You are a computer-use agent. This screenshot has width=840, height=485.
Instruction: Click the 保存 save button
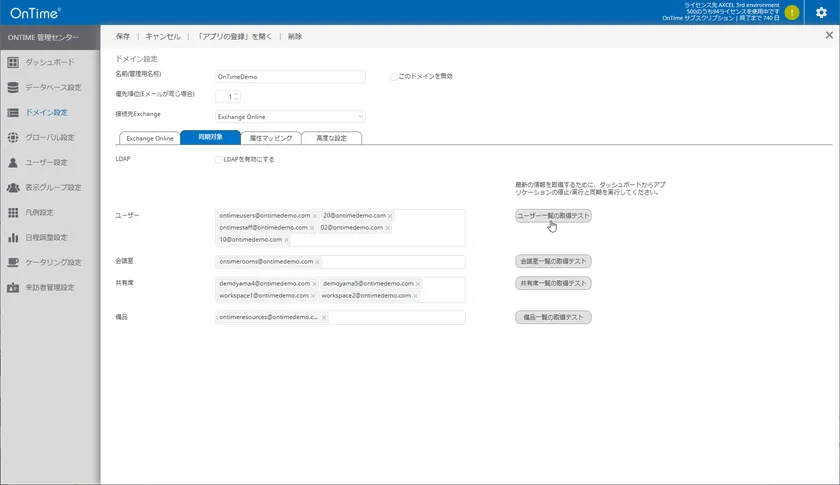(122, 36)
